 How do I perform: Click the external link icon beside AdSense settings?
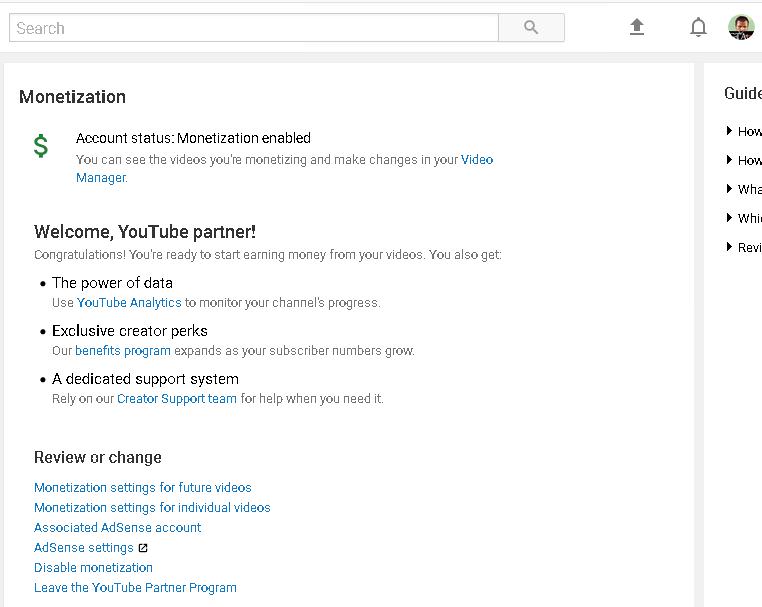pyautogui.click(x=143, y=548)
